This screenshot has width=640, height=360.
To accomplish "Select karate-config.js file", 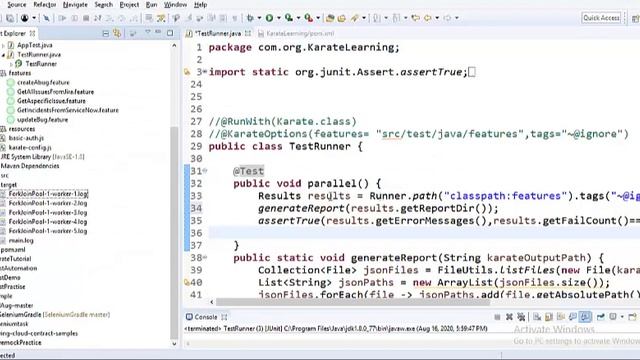I will coord(30,147).
